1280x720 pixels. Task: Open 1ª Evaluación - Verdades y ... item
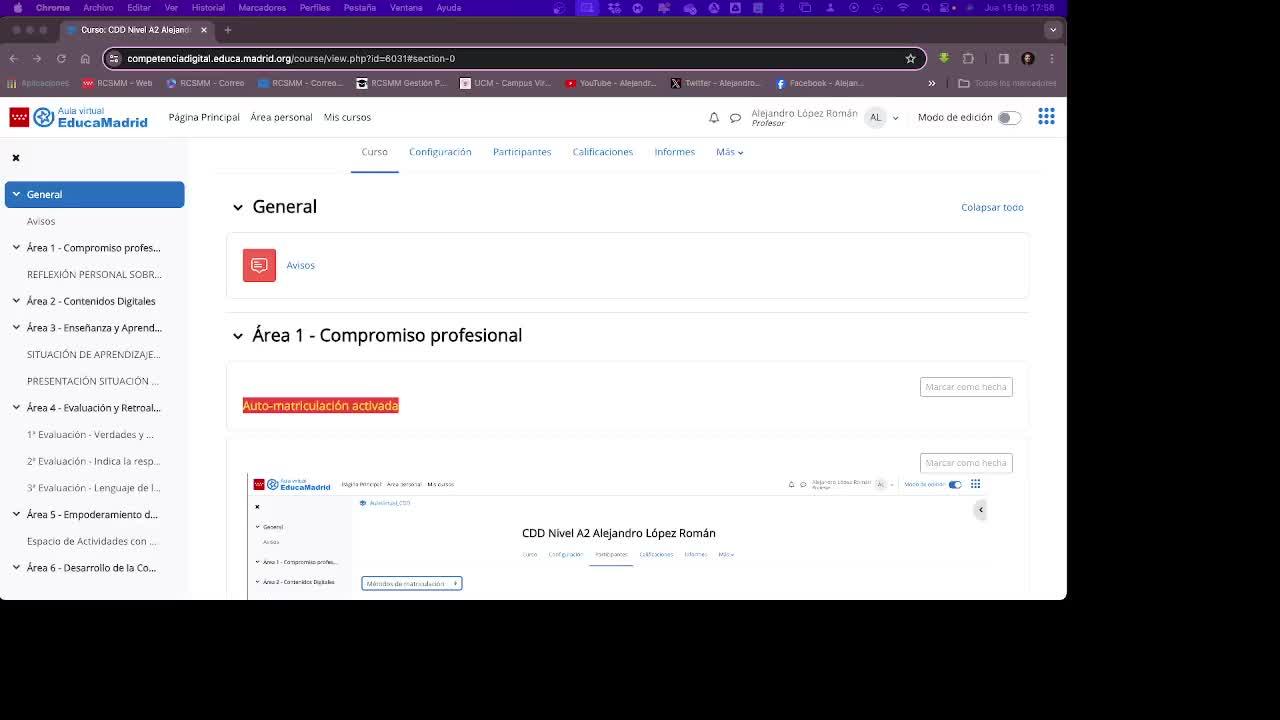pyautogui.click(x=90, y=434)
